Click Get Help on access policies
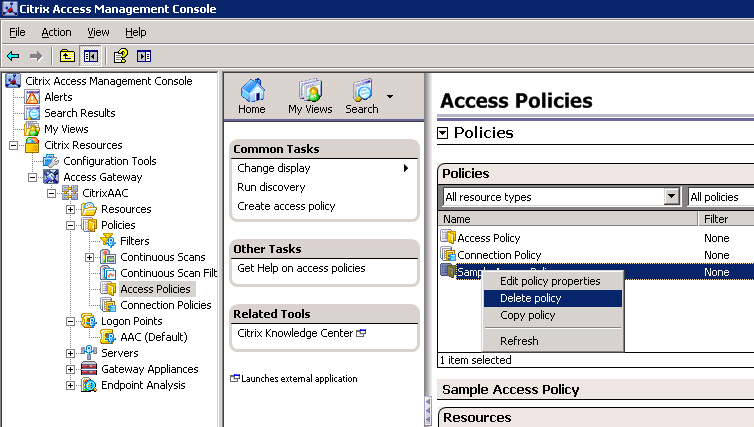Screen dimensions: 754x427 click(x=301, y=268)
